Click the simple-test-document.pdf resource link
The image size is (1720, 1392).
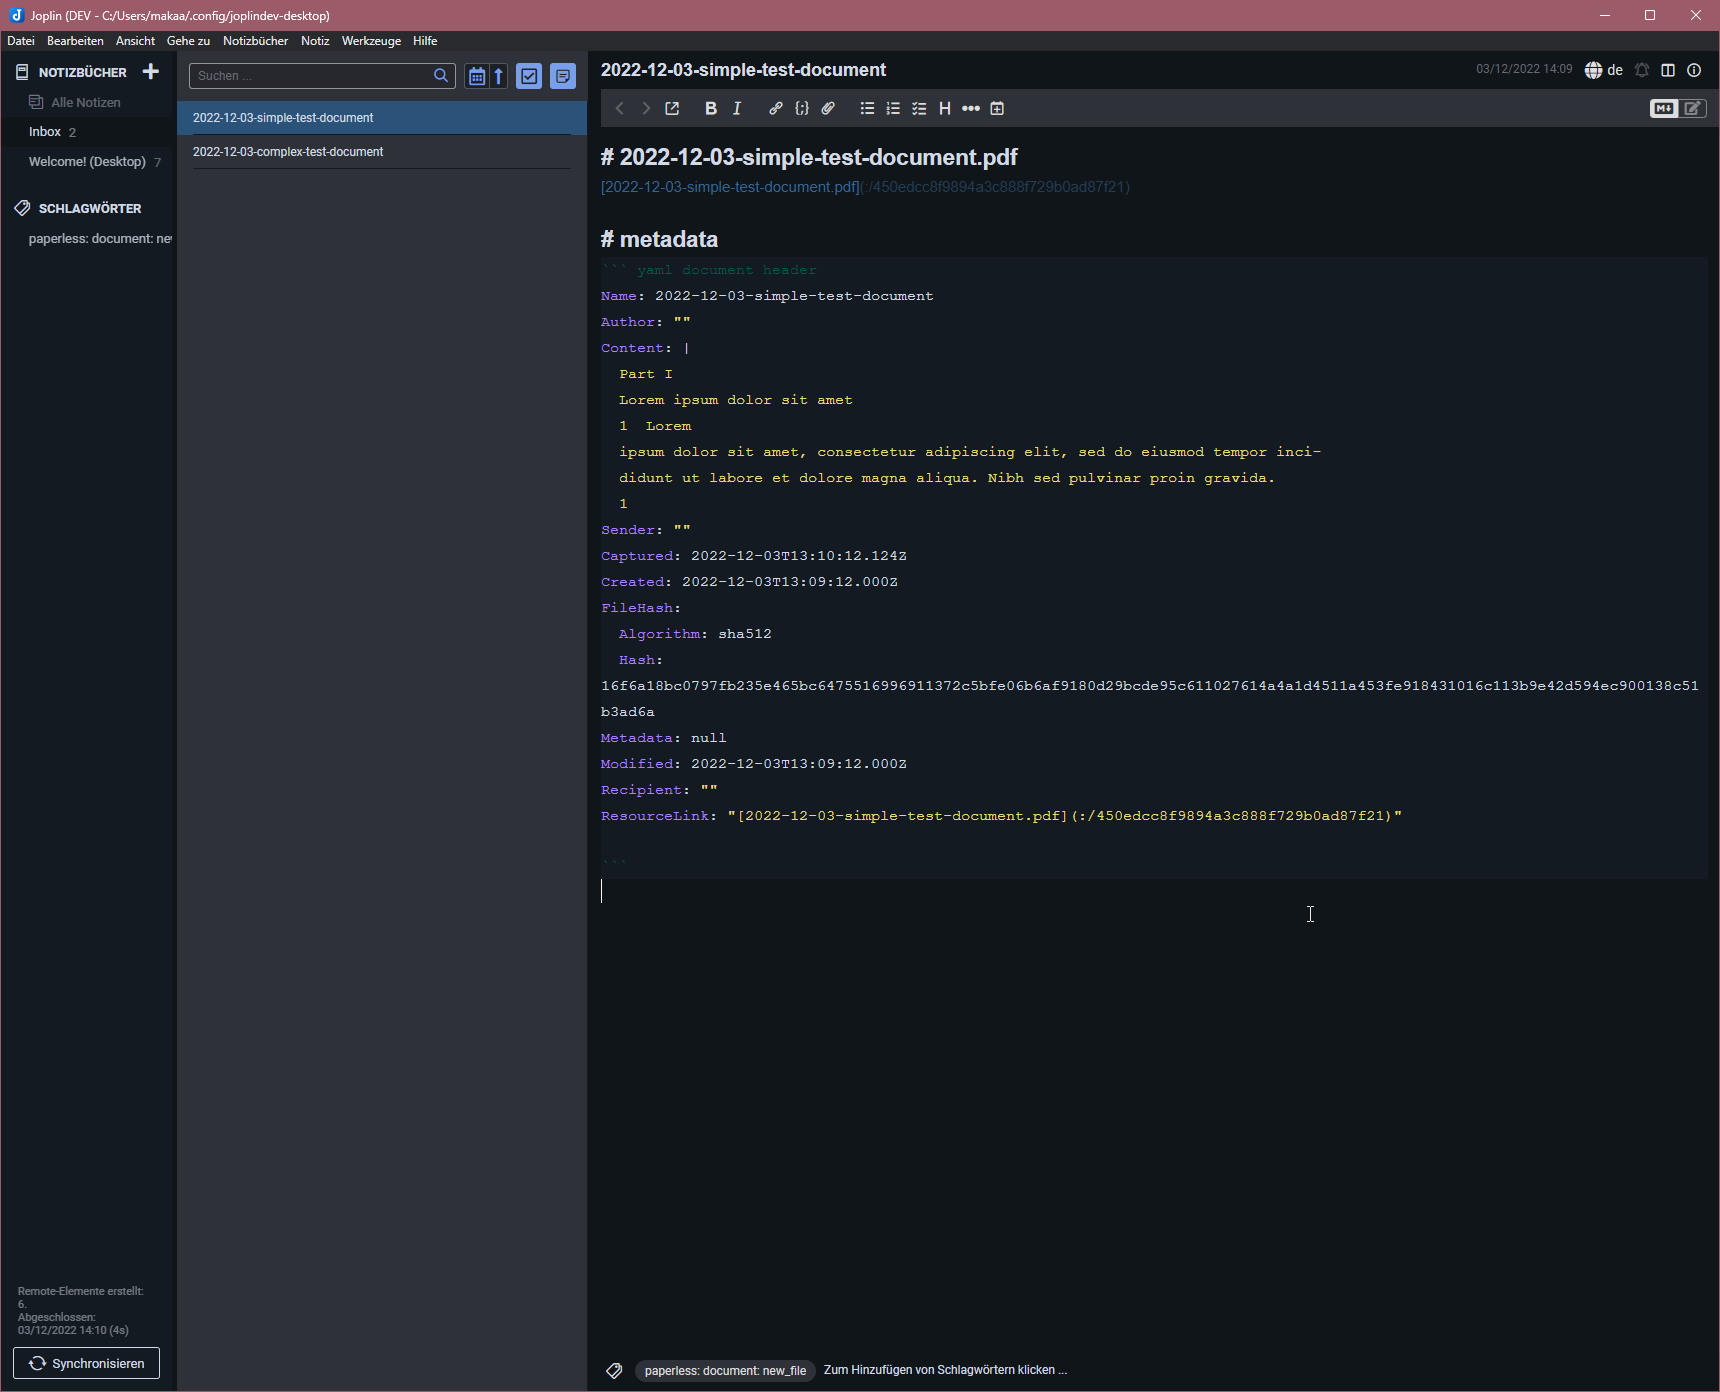729,187
